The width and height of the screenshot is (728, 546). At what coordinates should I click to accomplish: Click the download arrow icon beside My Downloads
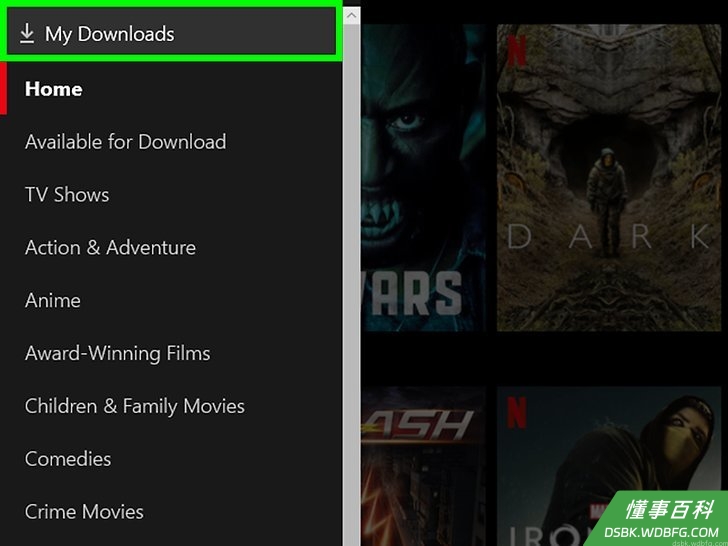(x=27, y=34)
